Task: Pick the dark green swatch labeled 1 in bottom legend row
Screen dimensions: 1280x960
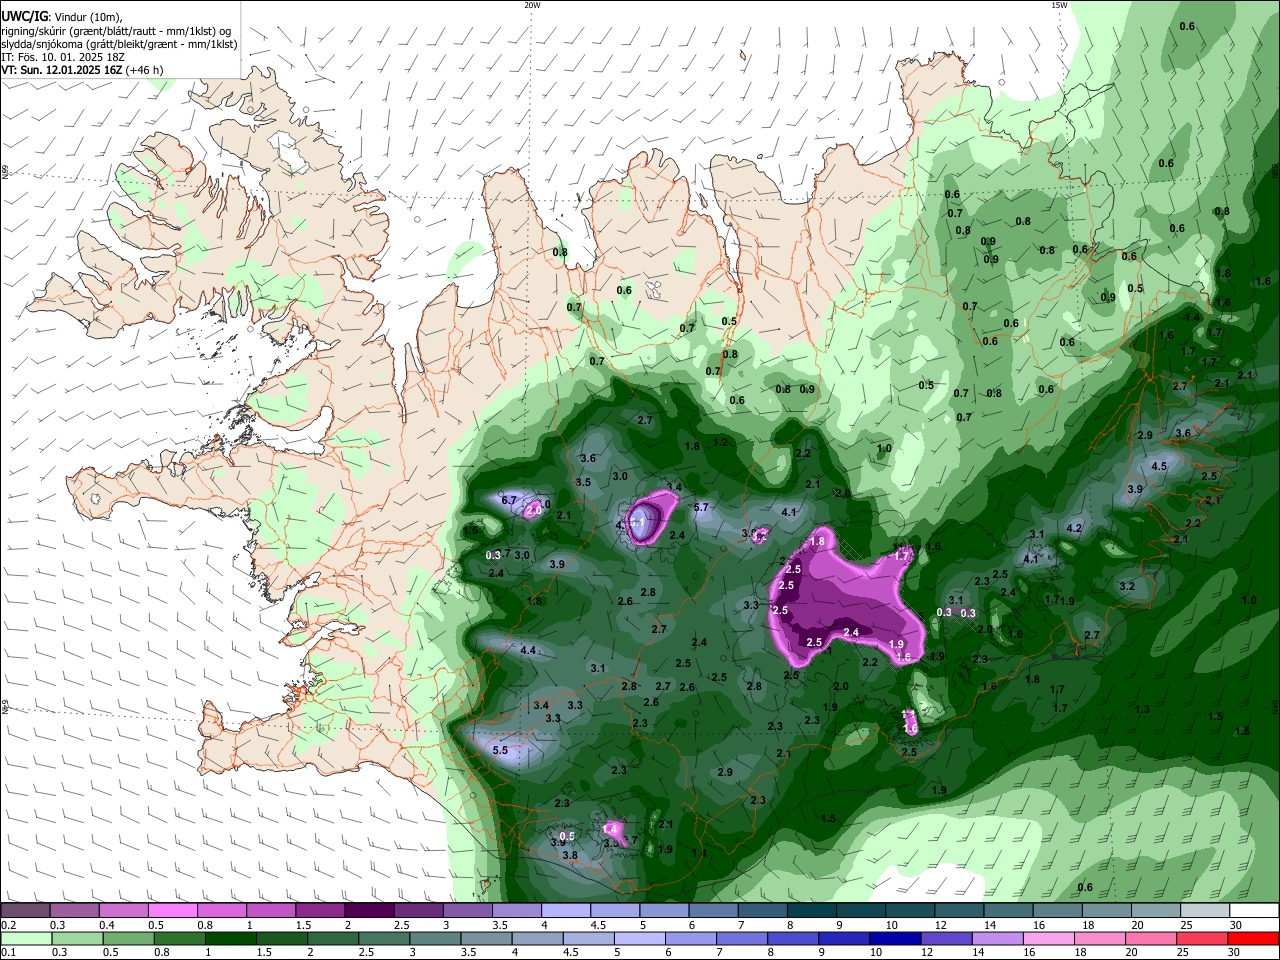Action: click(230, 938)
